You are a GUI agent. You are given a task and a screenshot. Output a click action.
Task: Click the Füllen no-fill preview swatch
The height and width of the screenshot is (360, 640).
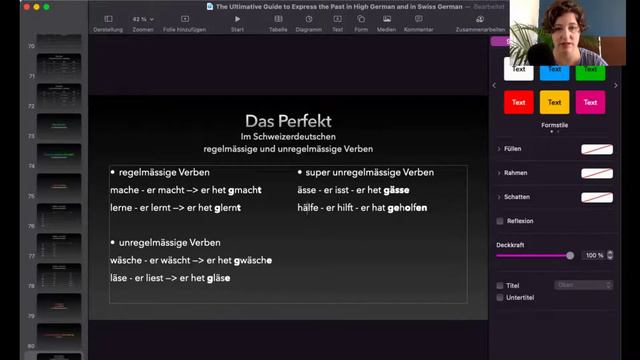pos(597,149)
